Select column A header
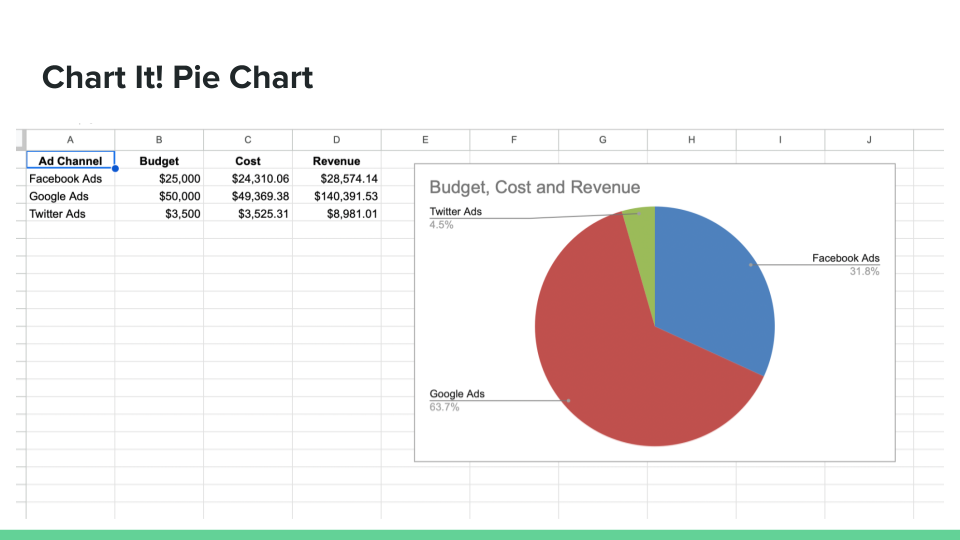The width and height of the screenshot is (960, 540). point(70,140)
